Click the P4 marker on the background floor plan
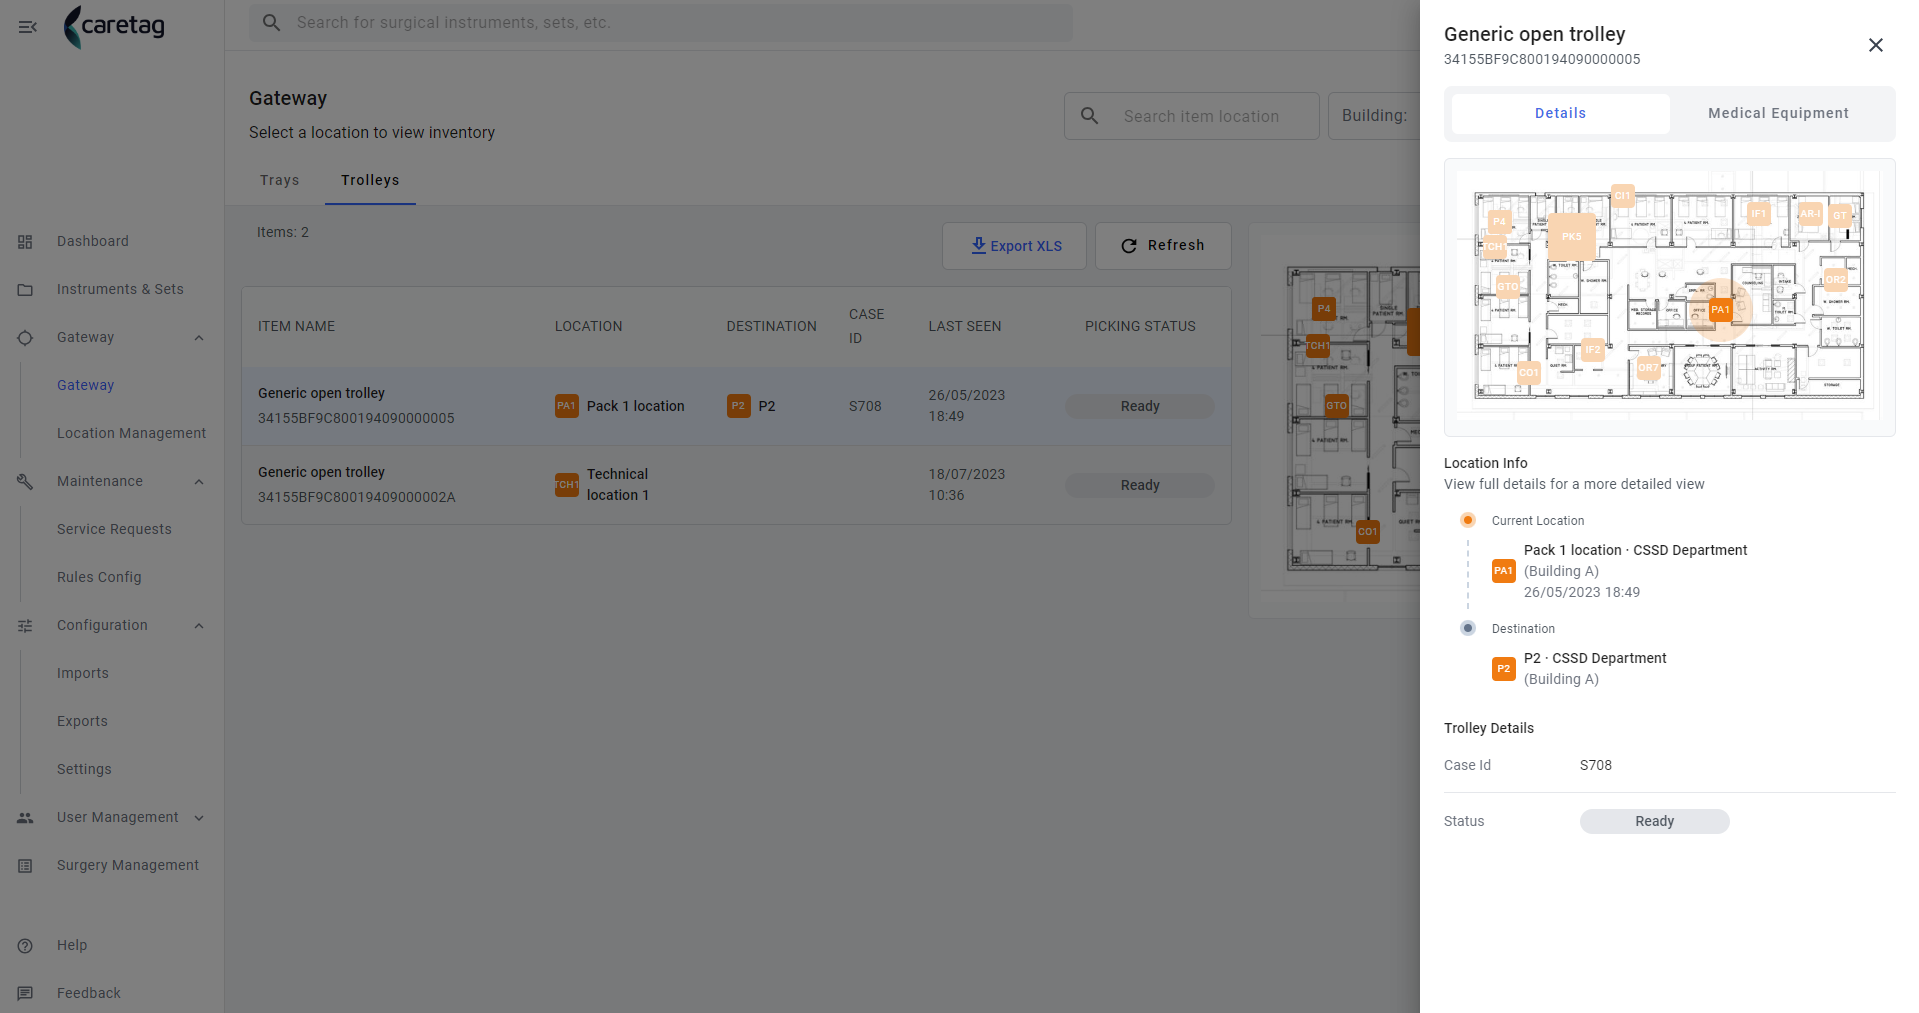 [x=1324, y=309]
